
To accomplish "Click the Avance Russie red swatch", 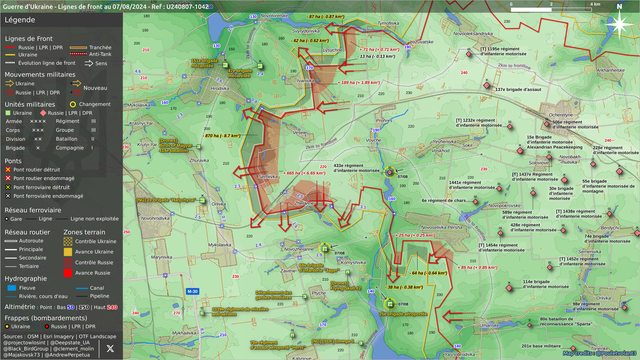I will coord(68,273).
